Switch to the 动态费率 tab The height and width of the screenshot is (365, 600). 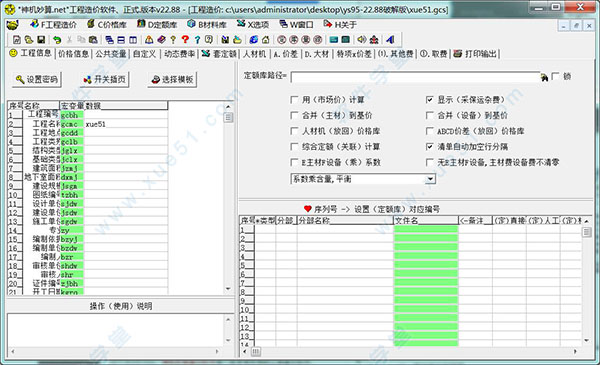(x=179, y=54)
